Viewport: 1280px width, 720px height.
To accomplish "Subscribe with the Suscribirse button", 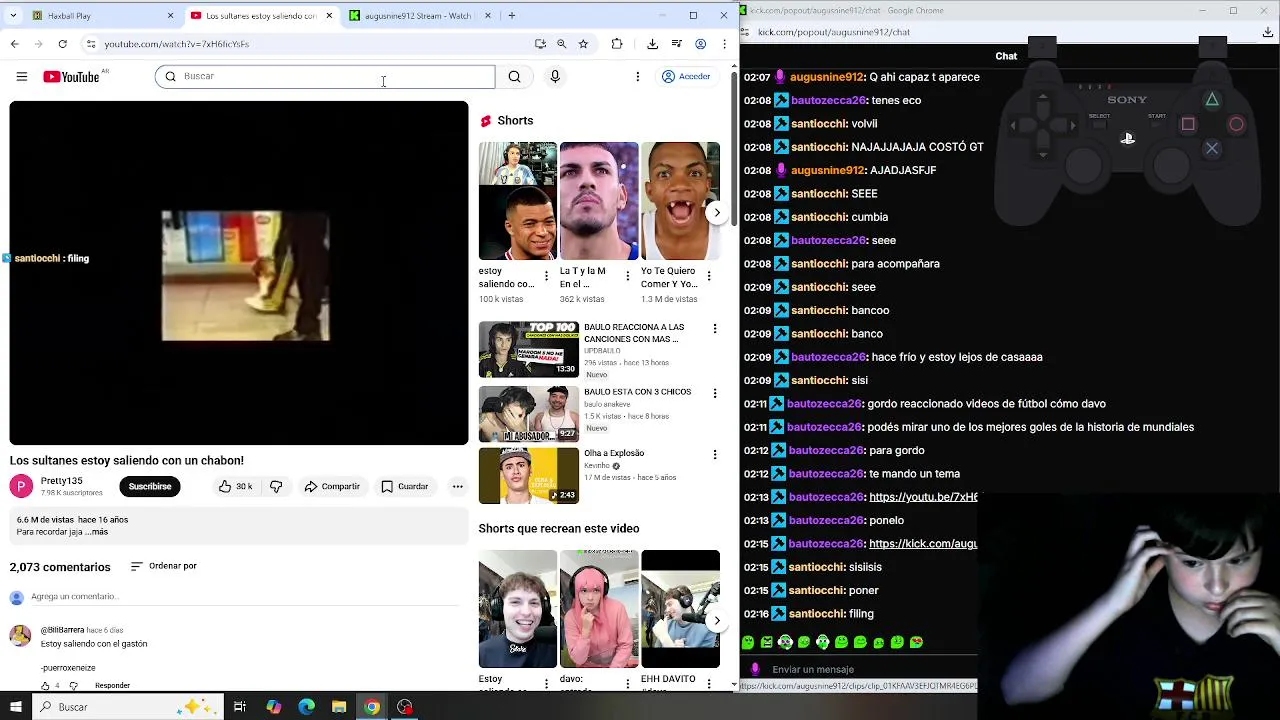I will 150,487.
